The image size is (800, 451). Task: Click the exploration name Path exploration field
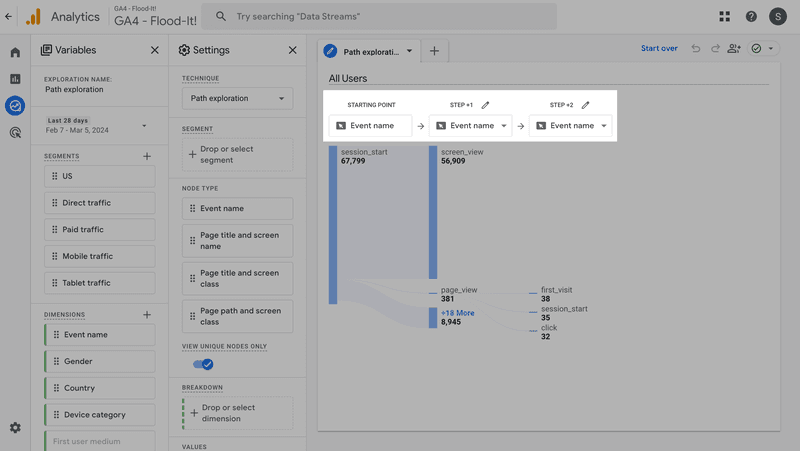(74, 89)
